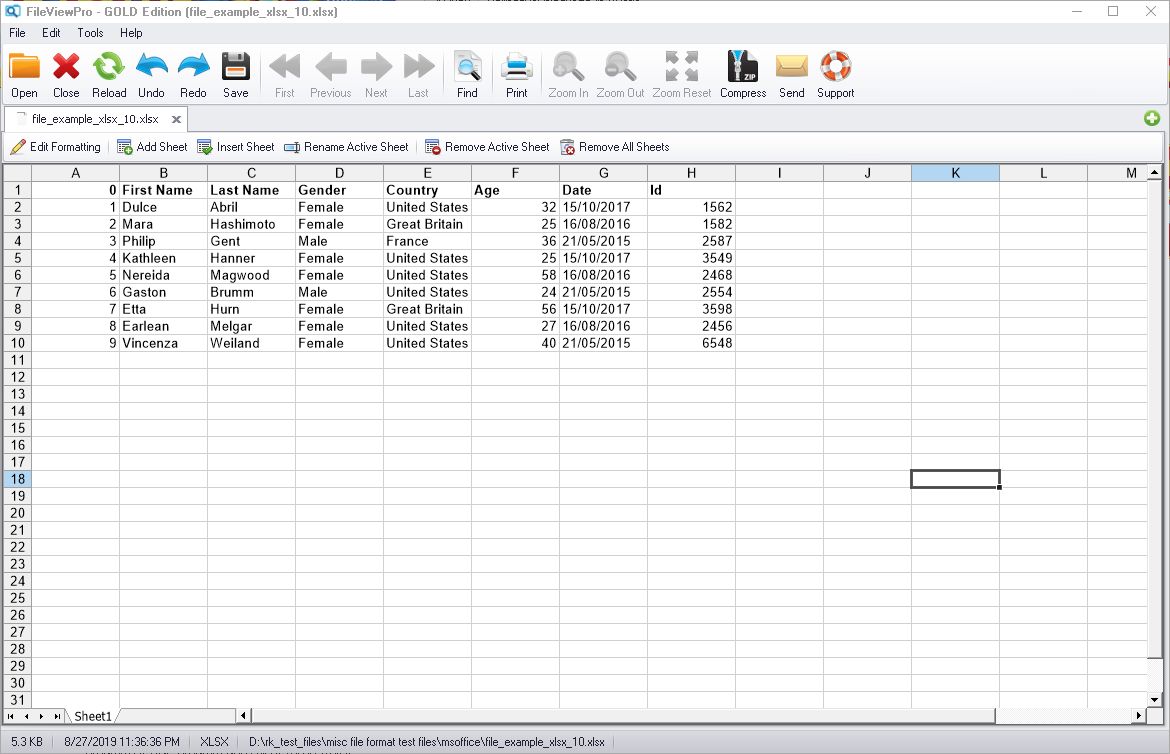This screenshot has height=754, width=1170.
Task: Add a sheet using the Add Sheet button
Action: [151, 147]
